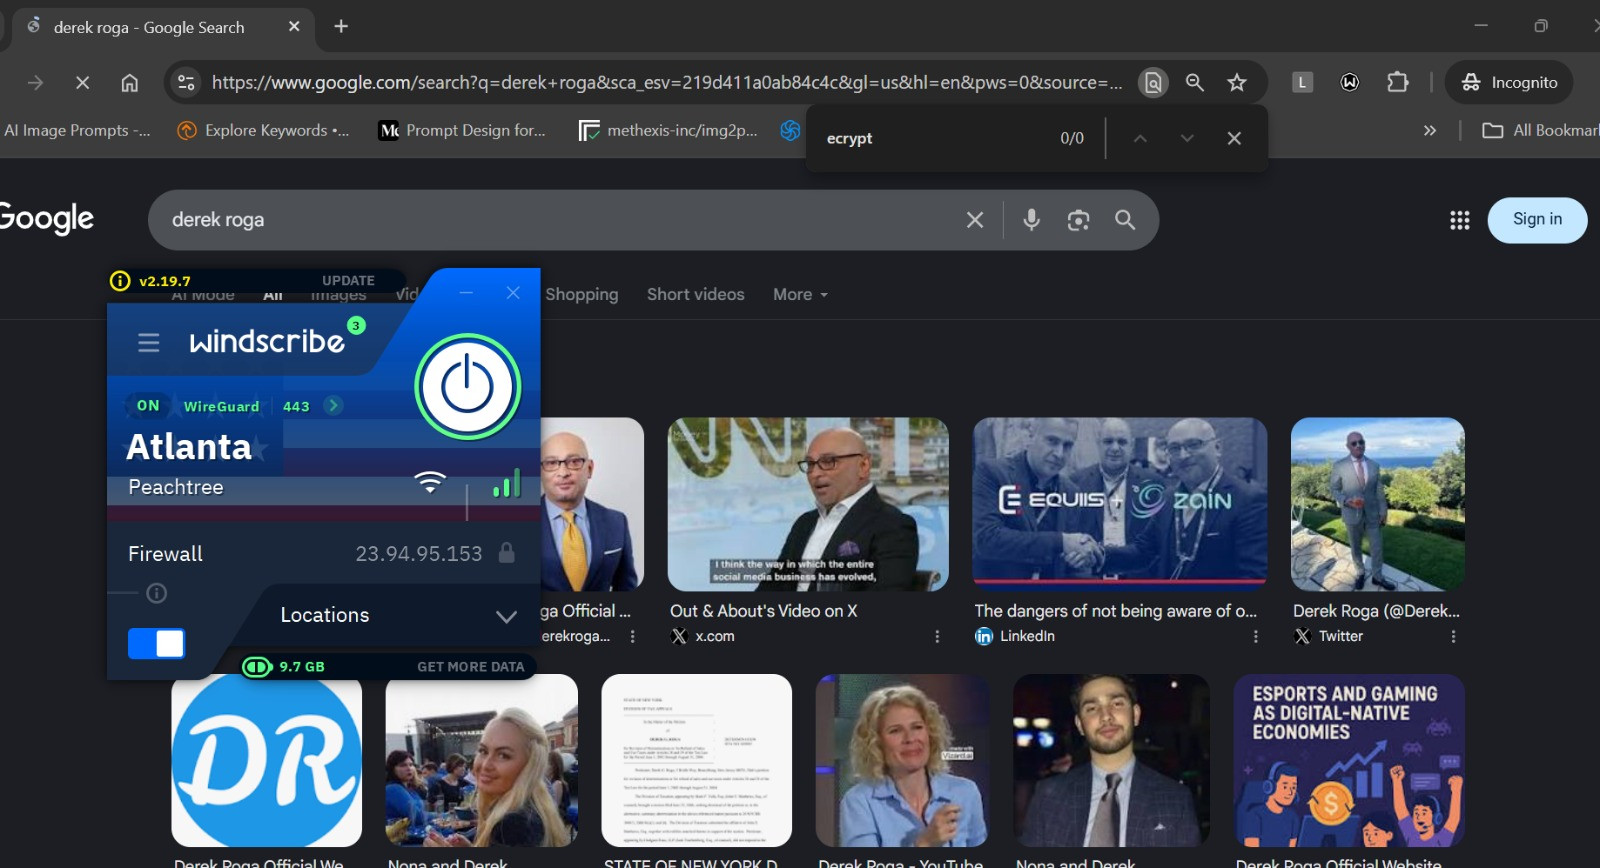Click the Incognito indicator button
Viewport: 1600px width, 868px height.
(1509, 82)
